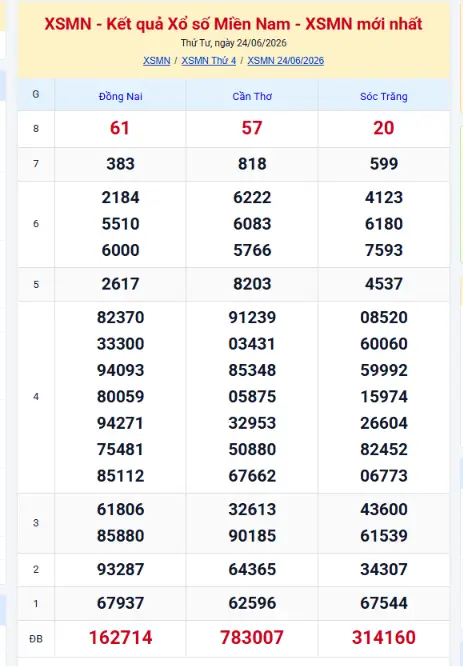Image resolution: width=463 pixels, height=667 pixels.
Task: Click first prize number 67937
Action: [x=120, y=603]
